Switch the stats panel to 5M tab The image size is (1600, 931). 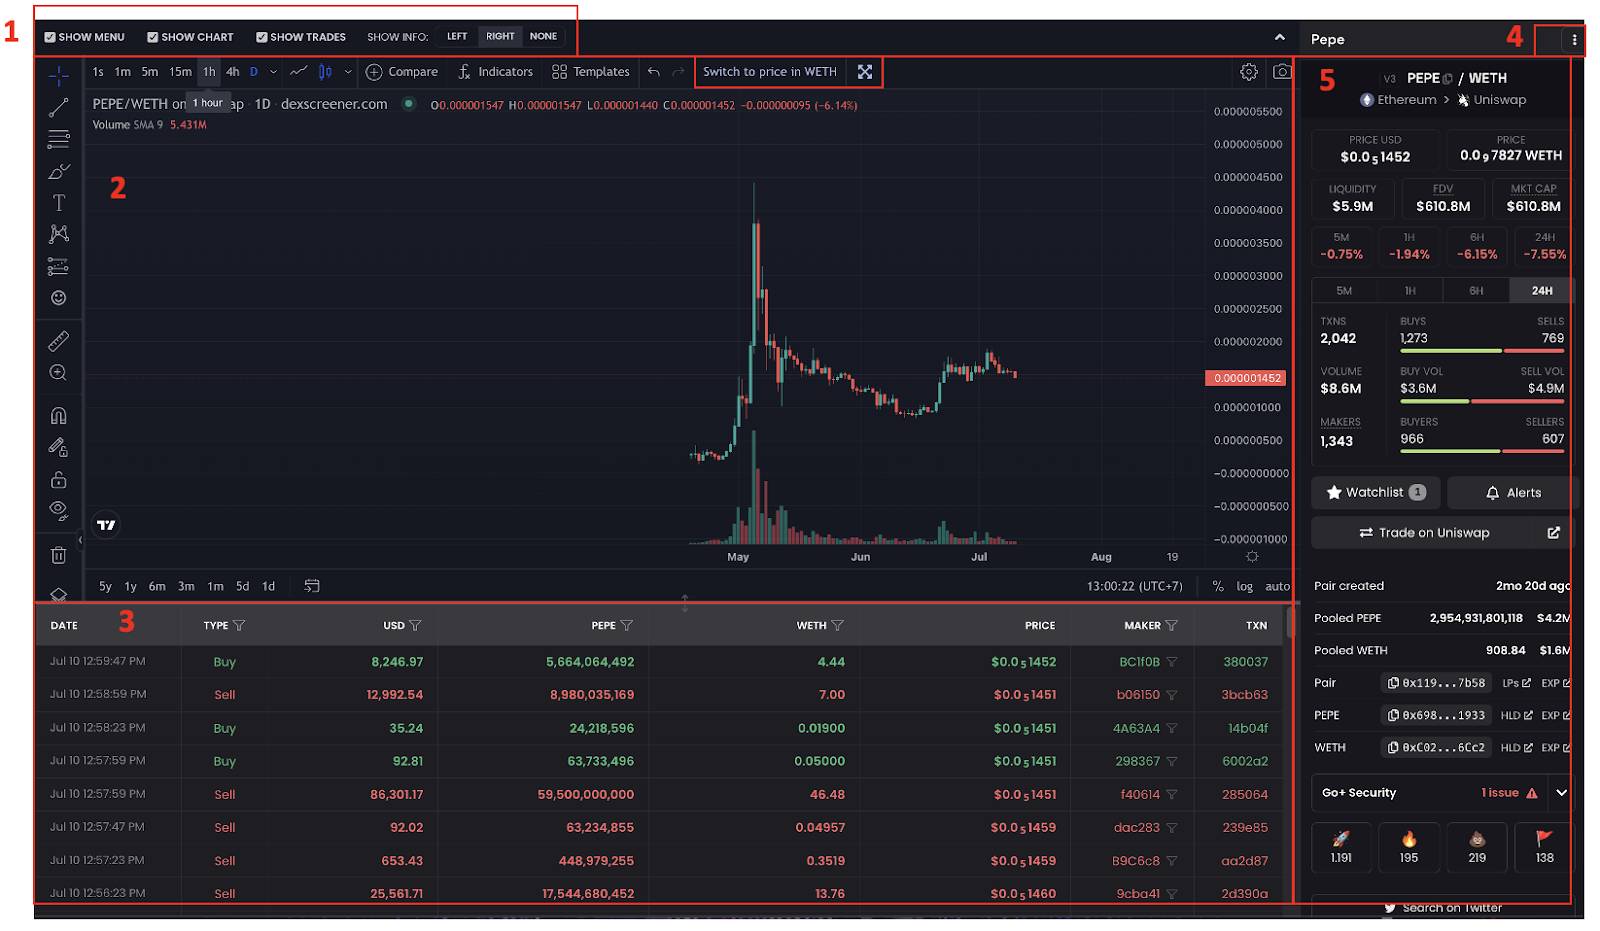(x=1344, y=291)
